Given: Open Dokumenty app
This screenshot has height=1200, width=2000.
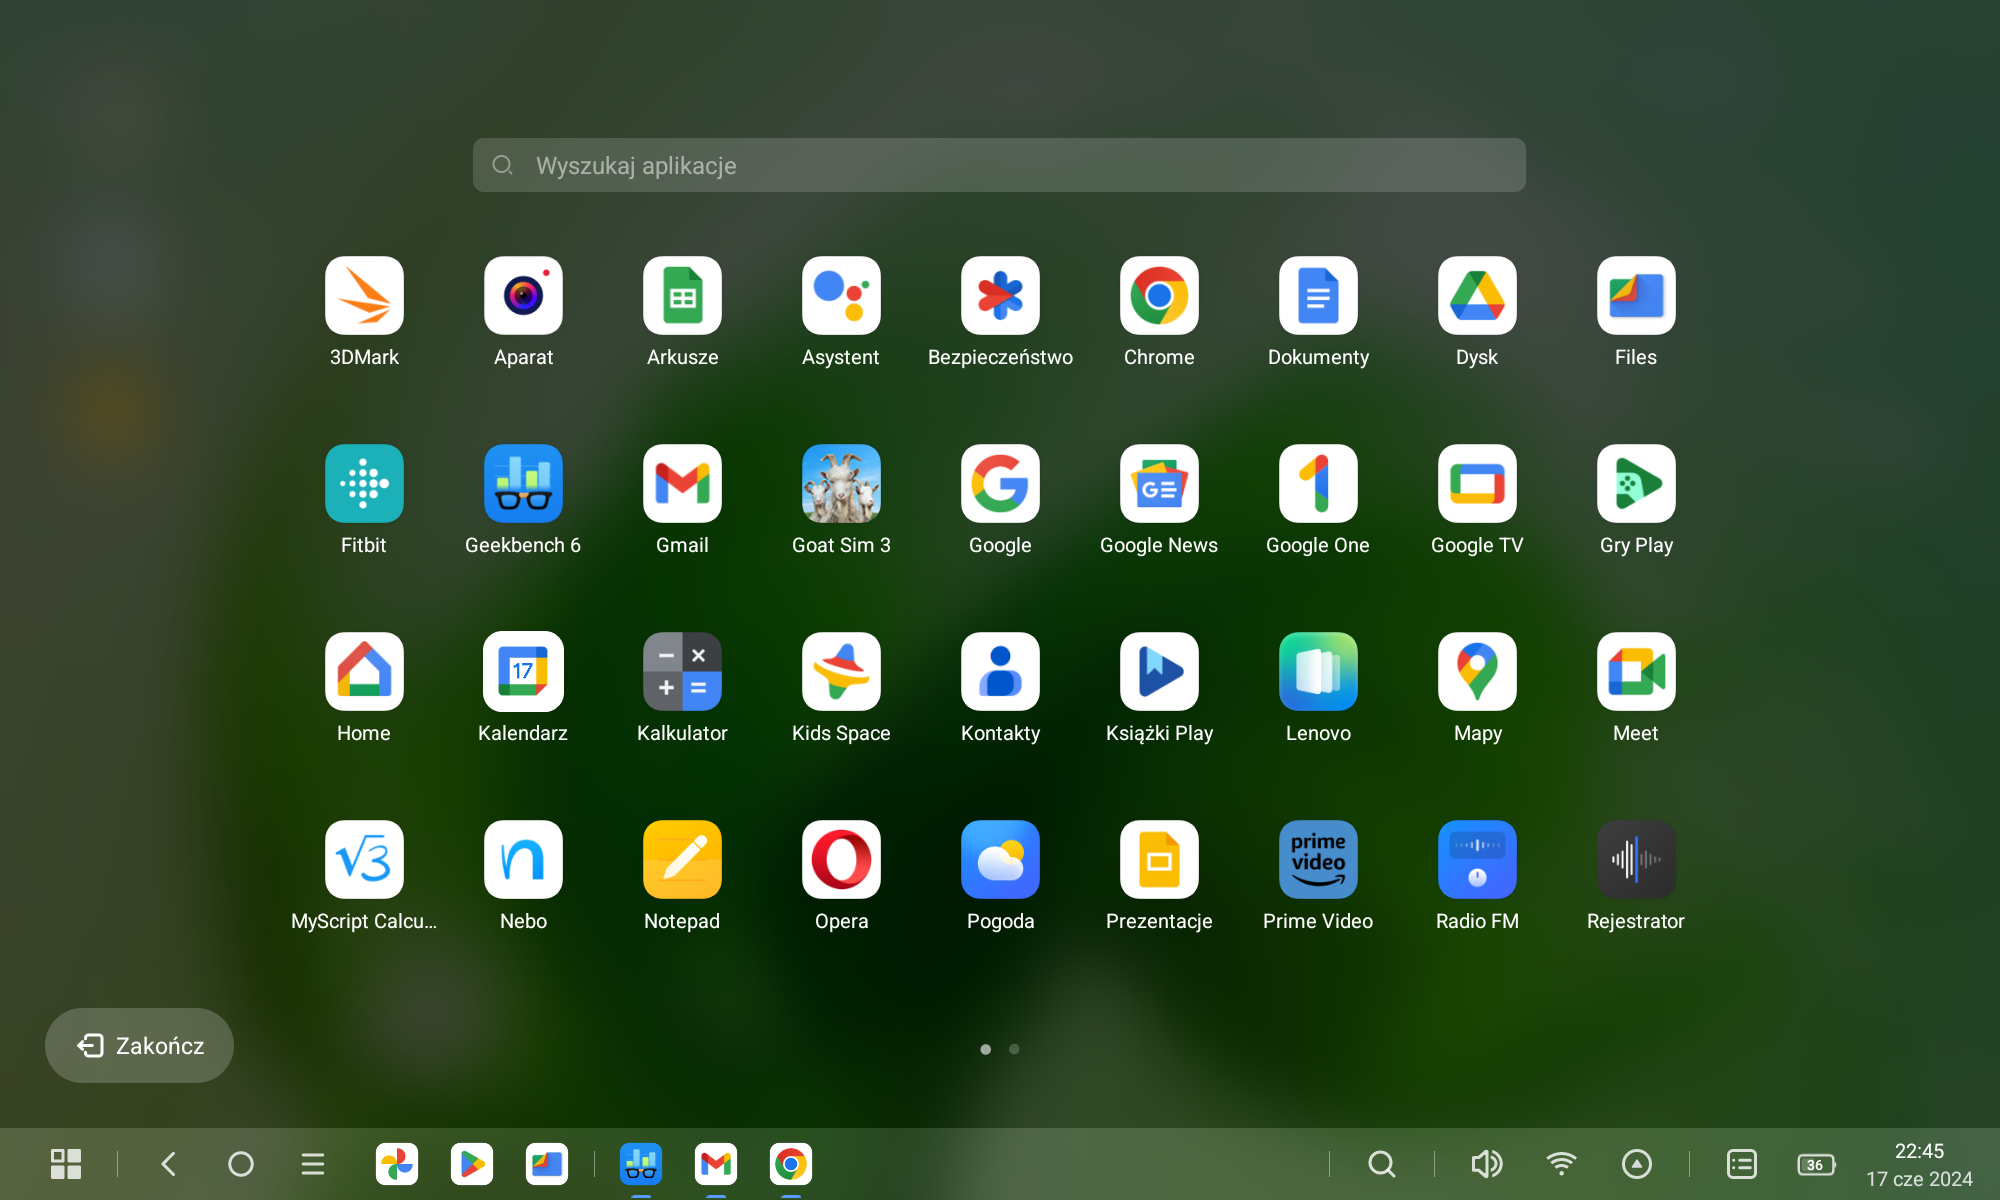Looking at the screenshot, I should 1318,296.
